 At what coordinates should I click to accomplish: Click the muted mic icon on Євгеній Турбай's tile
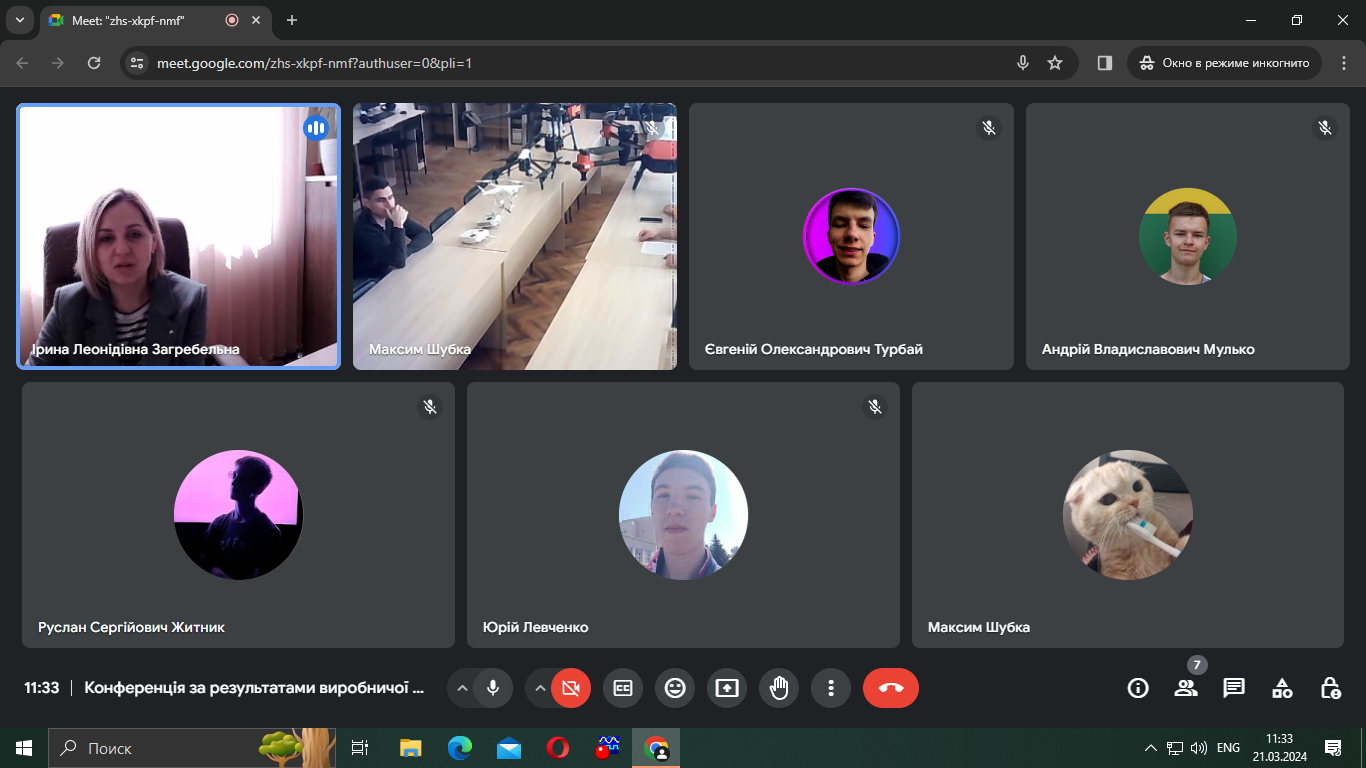[988, 128]
